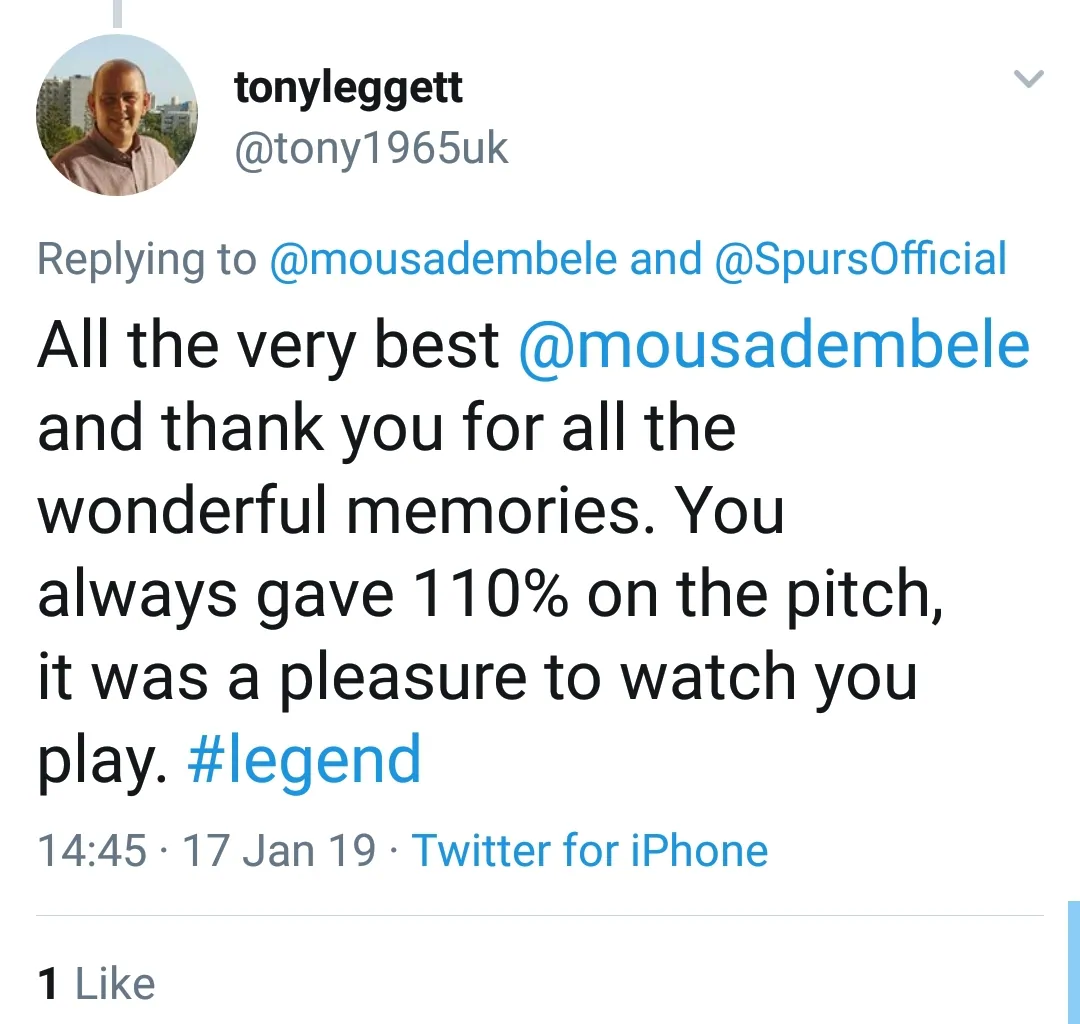Screen dimensions: 1080x1024
Task: Open the @tony1965uk handle
Action: pyautogui.click(x=371, y=150)
